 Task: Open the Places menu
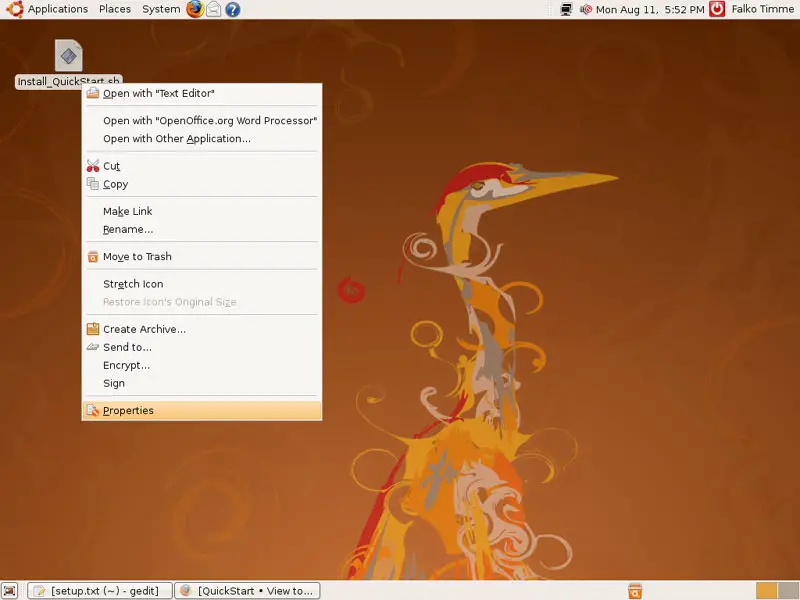[x=115, y=9]
